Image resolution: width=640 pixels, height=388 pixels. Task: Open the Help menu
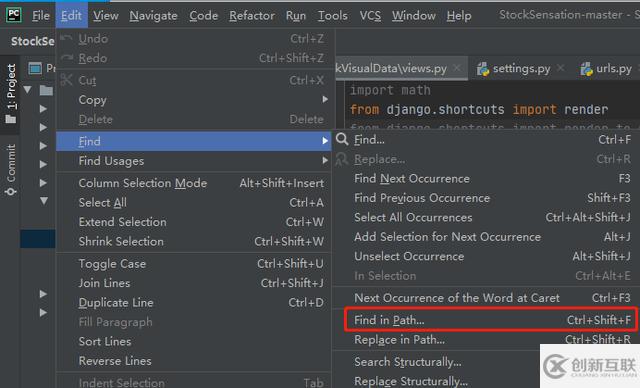pyautogui.click(x=459, y=16)
